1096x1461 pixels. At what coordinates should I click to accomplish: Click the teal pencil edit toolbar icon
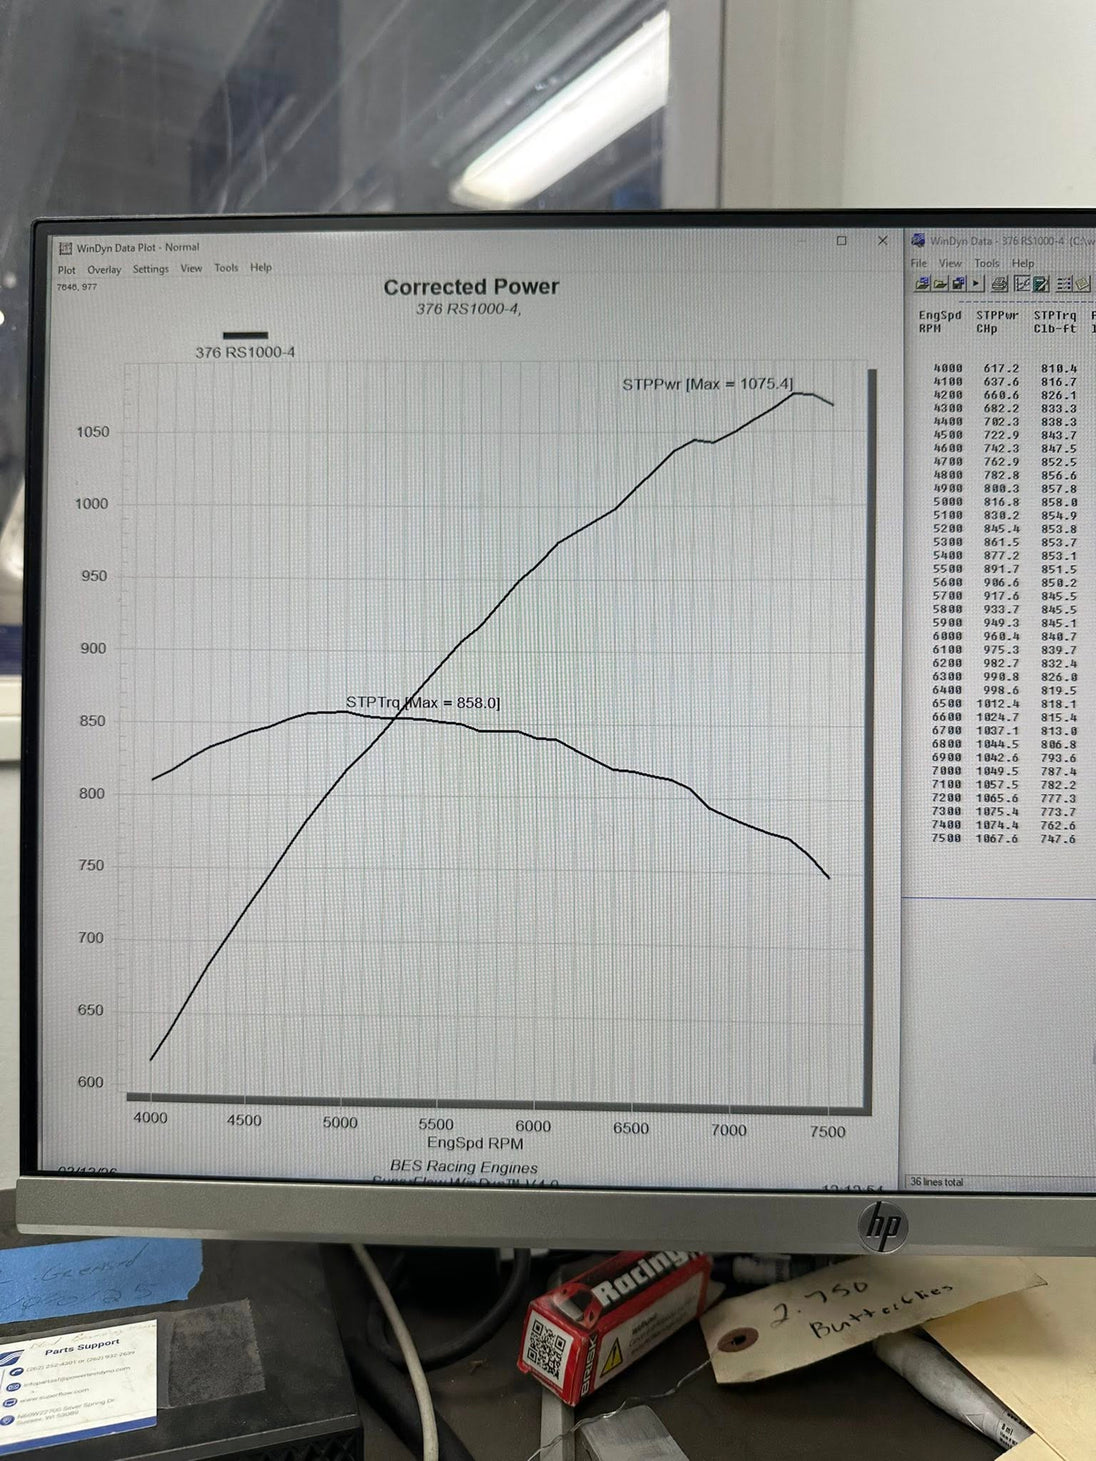1040,284
